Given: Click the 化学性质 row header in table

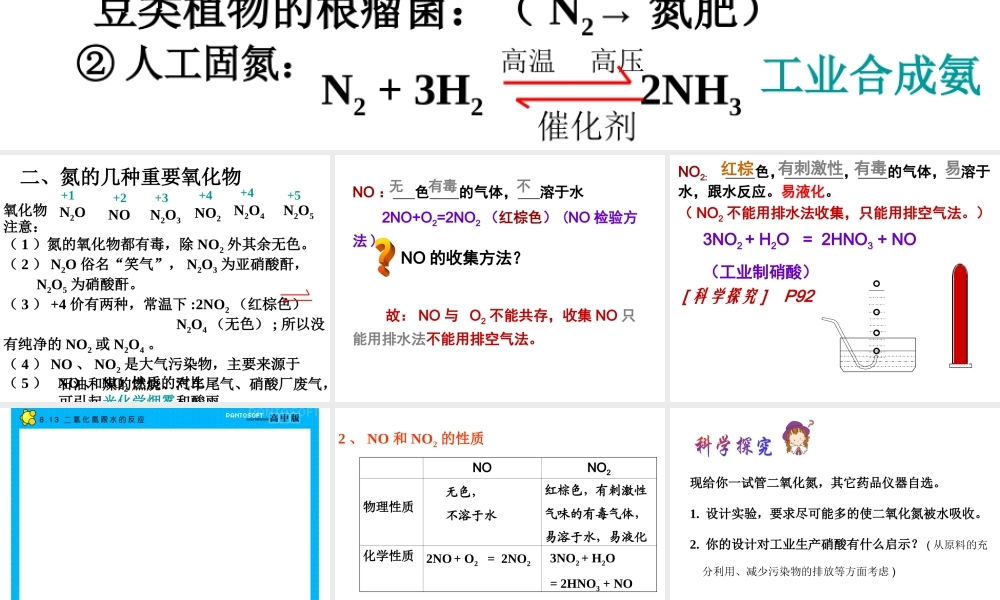Looking at the screenshot, I should 388,556.
